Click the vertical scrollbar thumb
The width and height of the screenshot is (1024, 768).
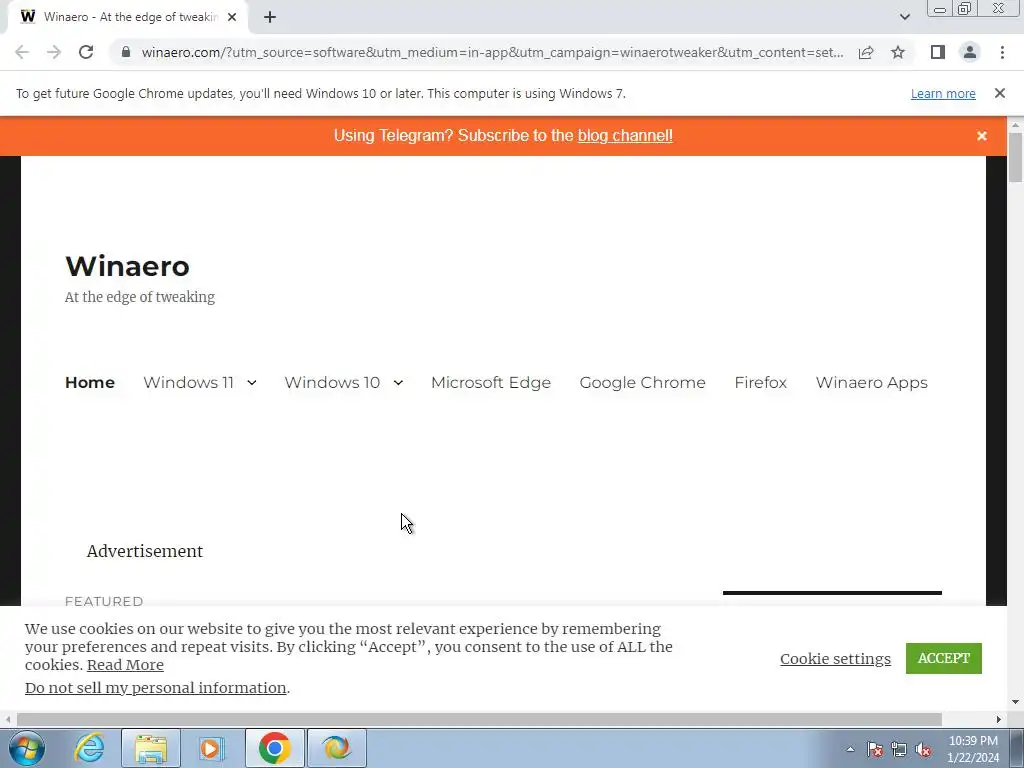pos(1016,157)
